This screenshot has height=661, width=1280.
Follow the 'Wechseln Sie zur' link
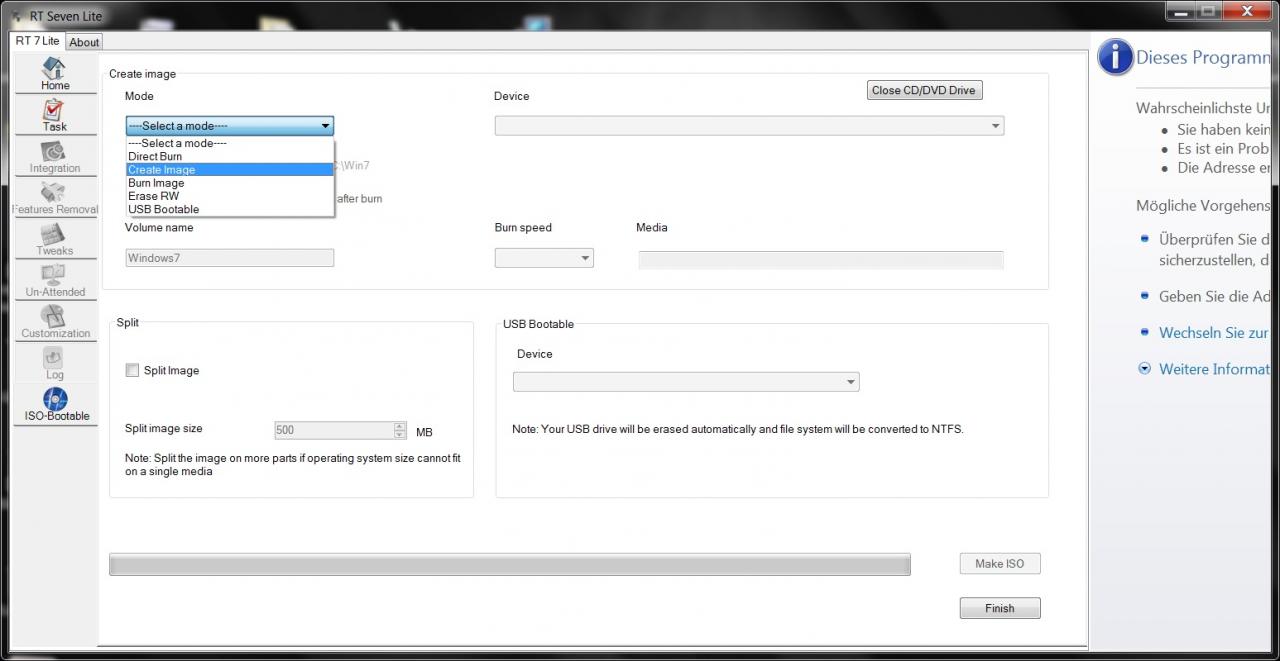coord(1213,333)
